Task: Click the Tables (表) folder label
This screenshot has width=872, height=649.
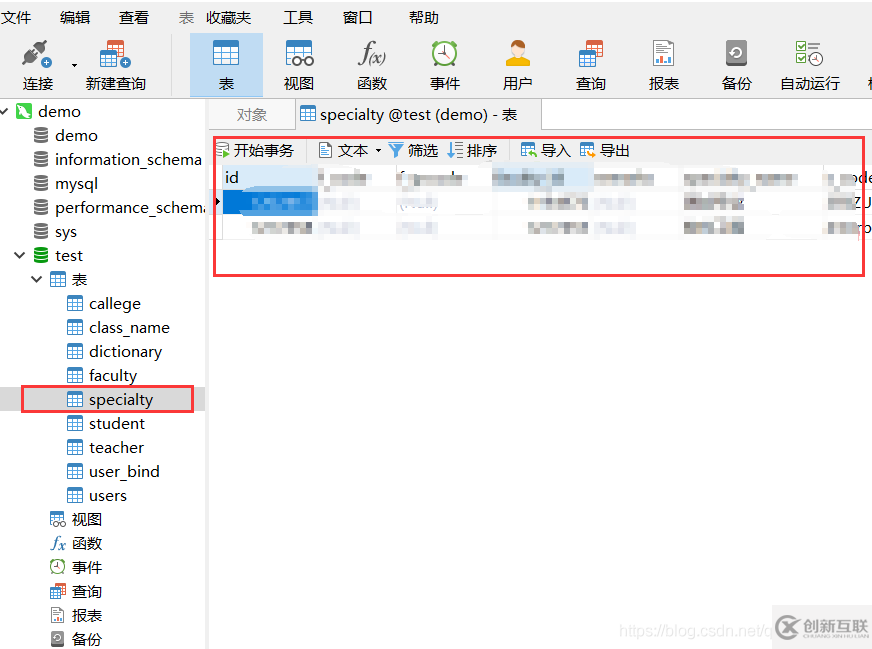Action: [x=79, y=279]
